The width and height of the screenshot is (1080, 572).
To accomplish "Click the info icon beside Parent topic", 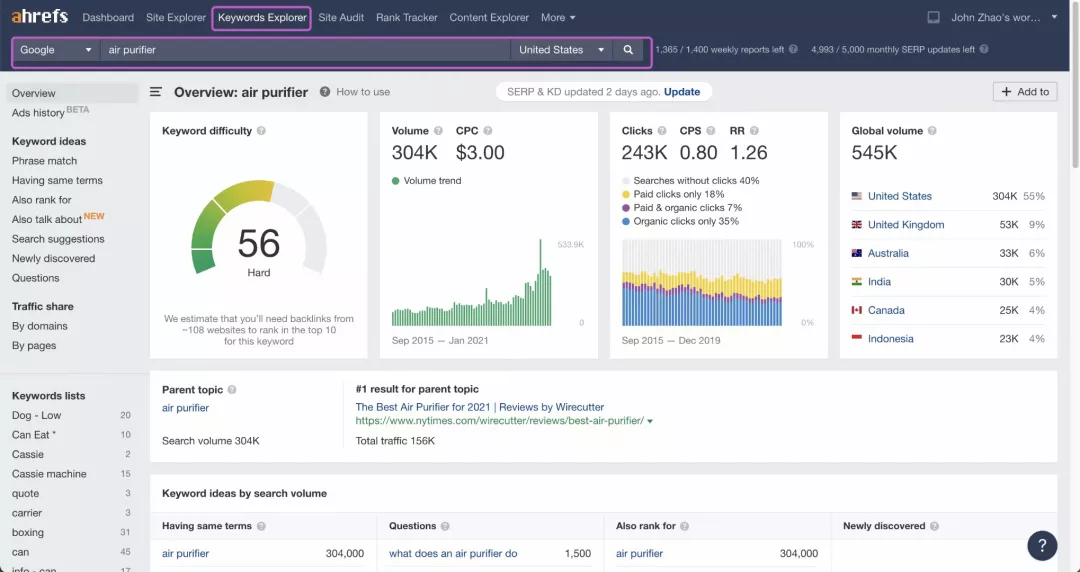I will coord(232,390).
